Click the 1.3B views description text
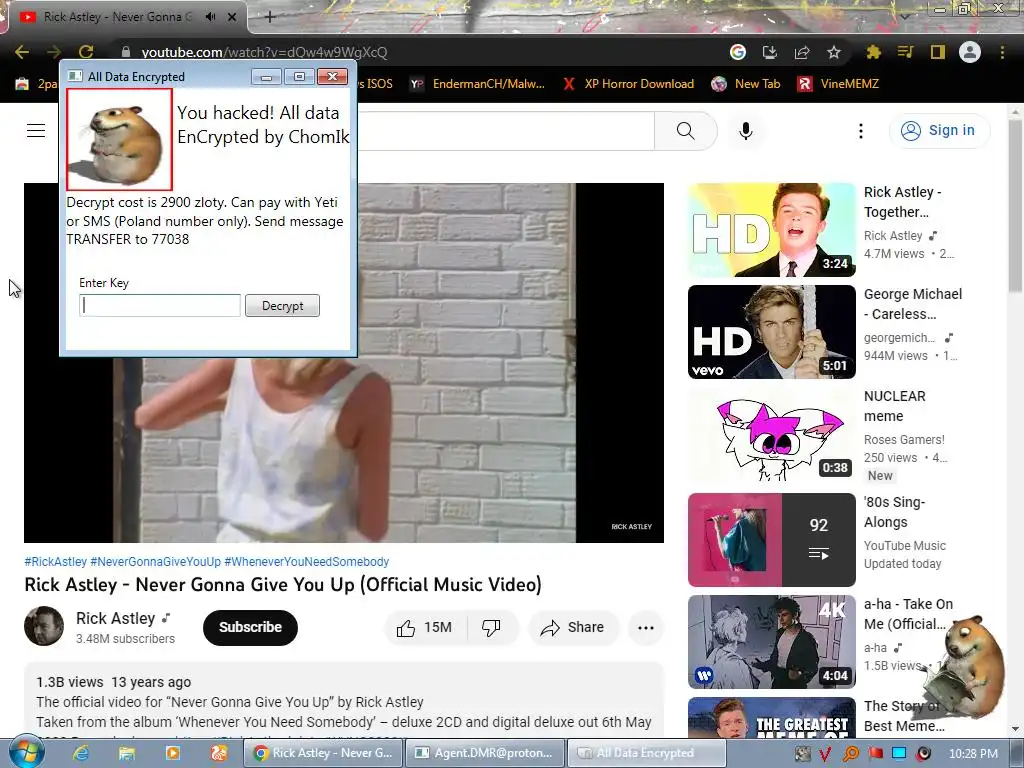The height and width of the screenshot is (768, 1024). [x=69, y=682]
